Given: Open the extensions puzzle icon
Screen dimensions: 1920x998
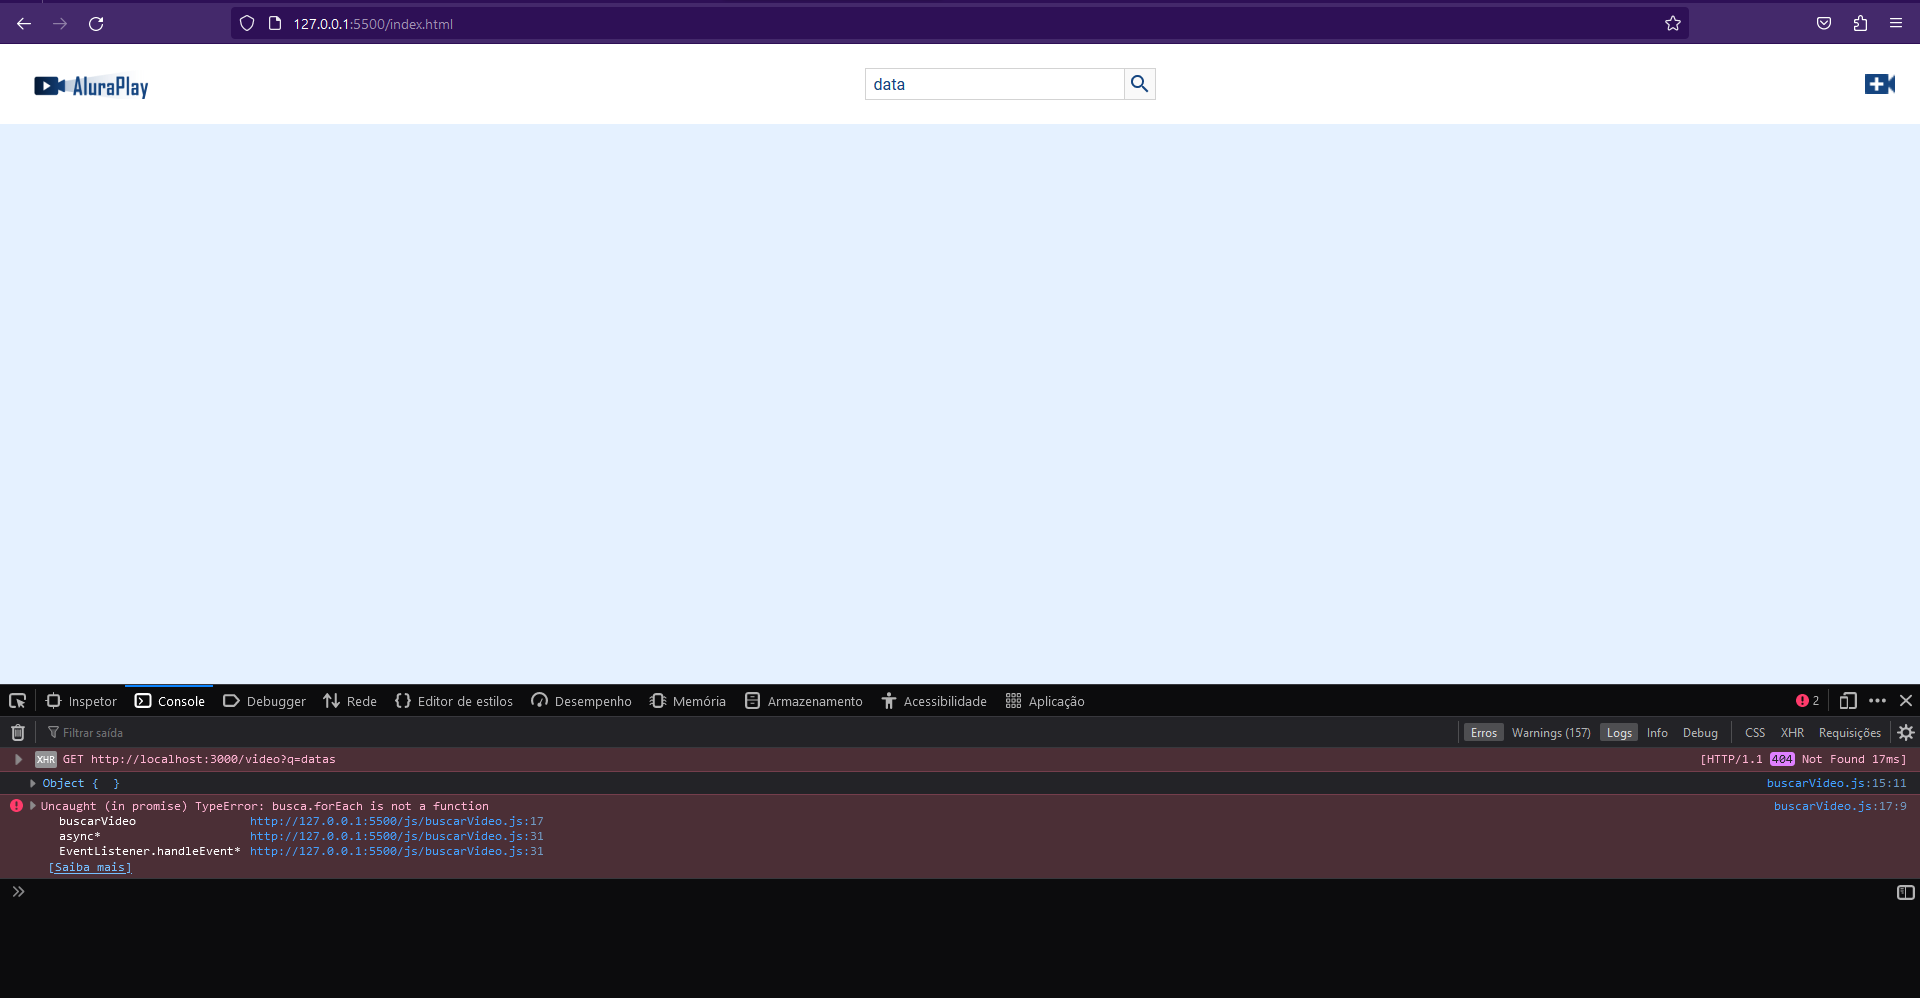Looking at the screenshot, I should [x=1860, y=23].
